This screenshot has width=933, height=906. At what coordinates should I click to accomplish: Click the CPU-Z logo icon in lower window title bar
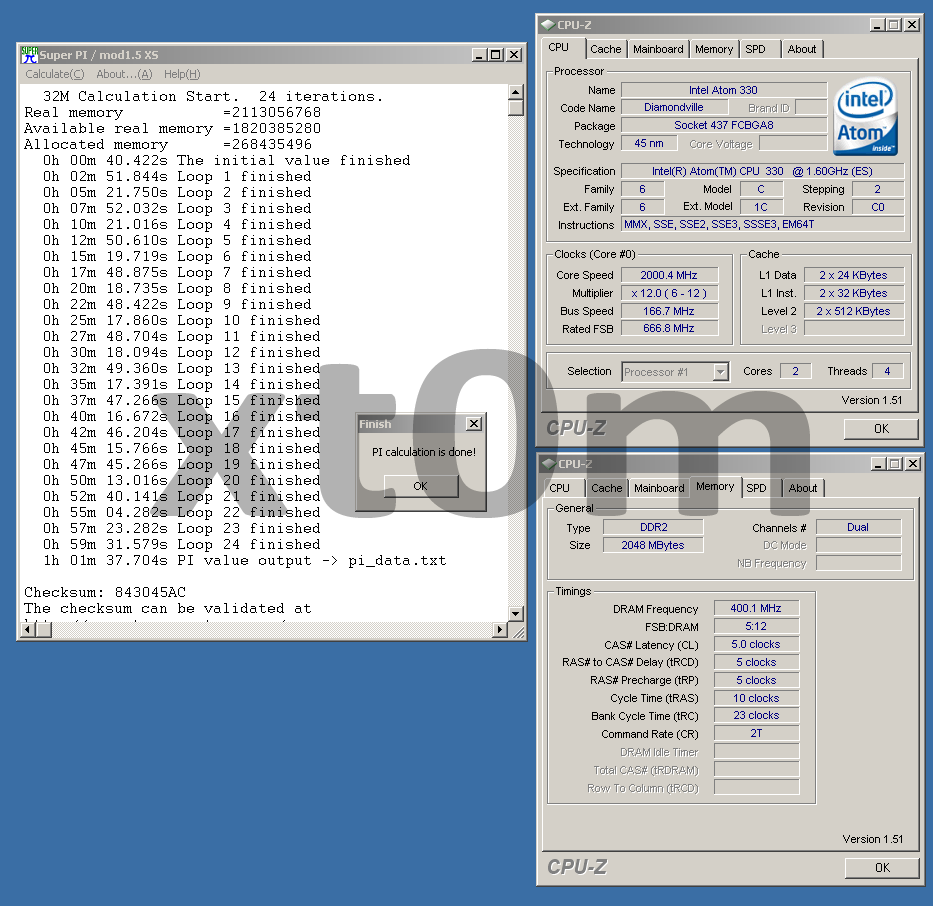(548, 463)
